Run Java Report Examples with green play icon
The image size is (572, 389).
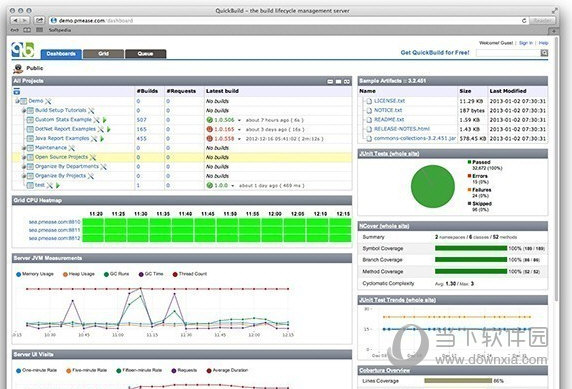[x=103, y=139]
